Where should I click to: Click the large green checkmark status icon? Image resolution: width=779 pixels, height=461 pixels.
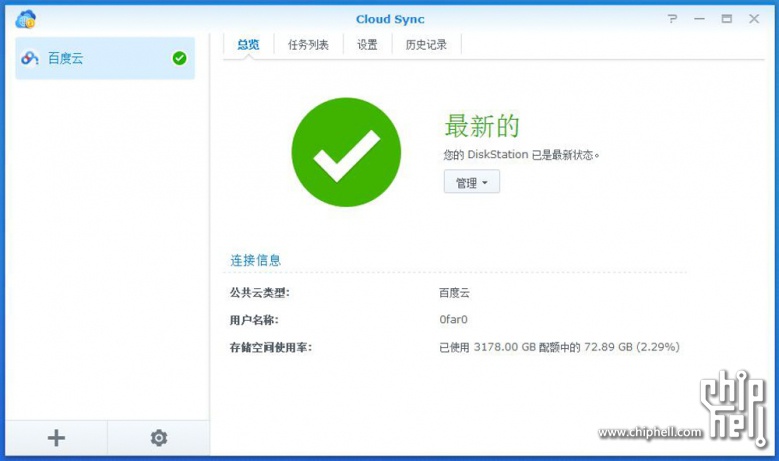tap(346, 152)
